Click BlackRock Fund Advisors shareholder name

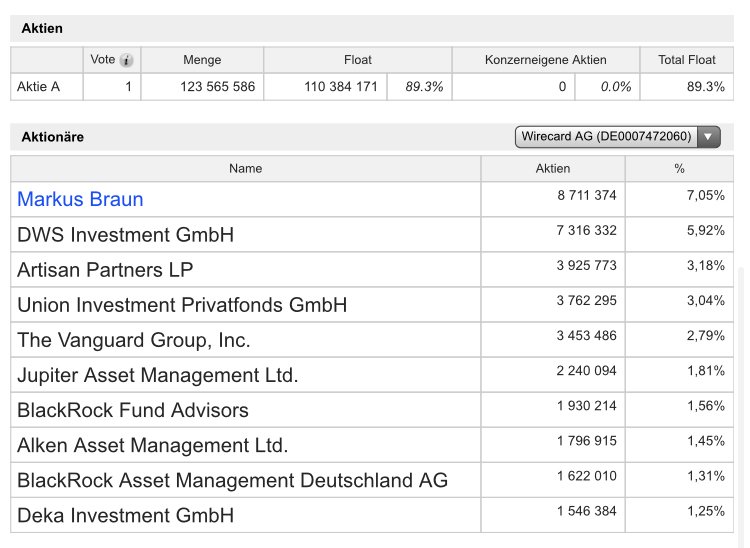pyautogui.click(x=132, y=410)
